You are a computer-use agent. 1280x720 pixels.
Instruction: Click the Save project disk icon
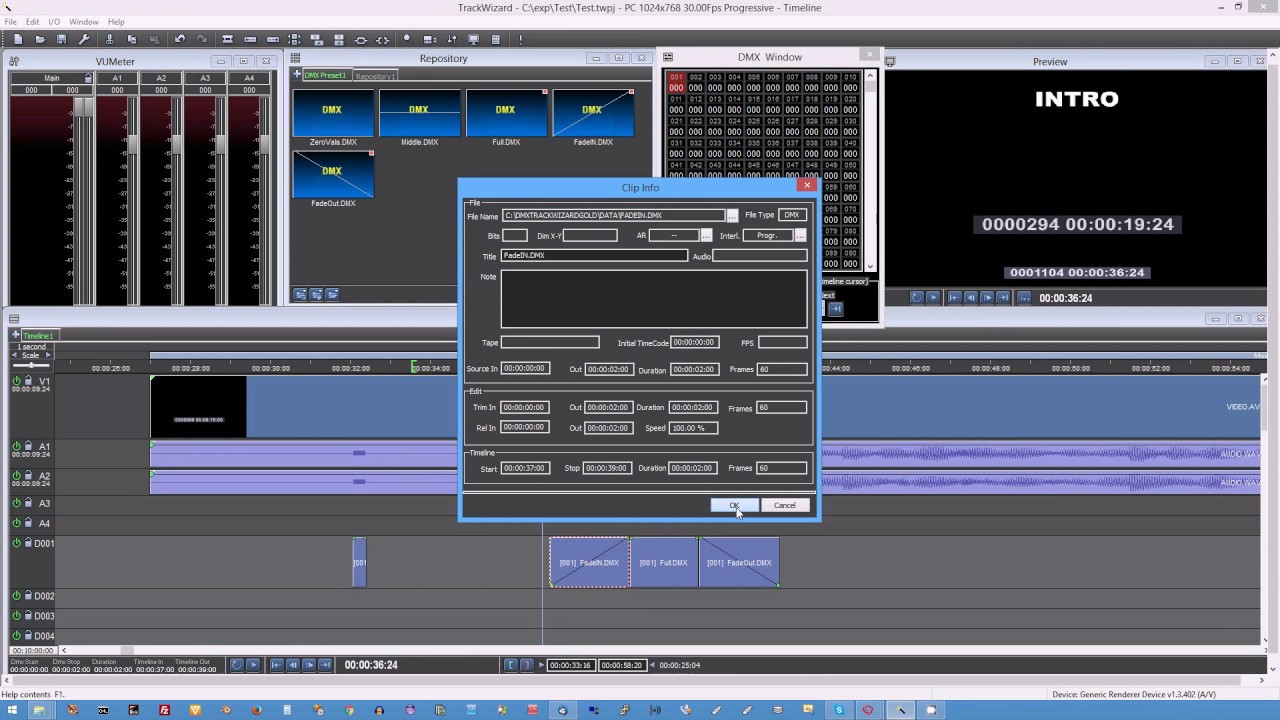62,39
